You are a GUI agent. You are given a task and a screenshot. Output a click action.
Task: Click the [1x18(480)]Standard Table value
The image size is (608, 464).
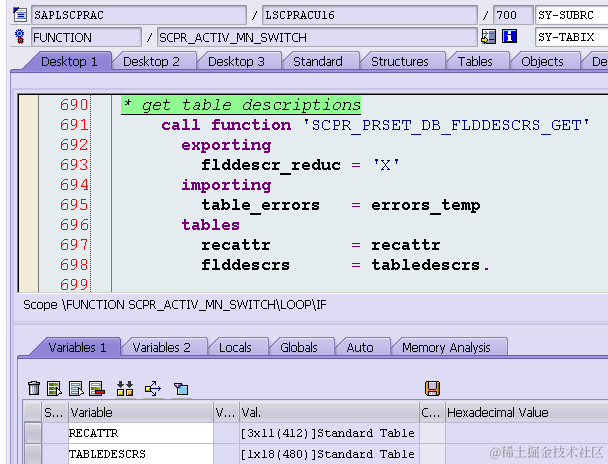329,454
